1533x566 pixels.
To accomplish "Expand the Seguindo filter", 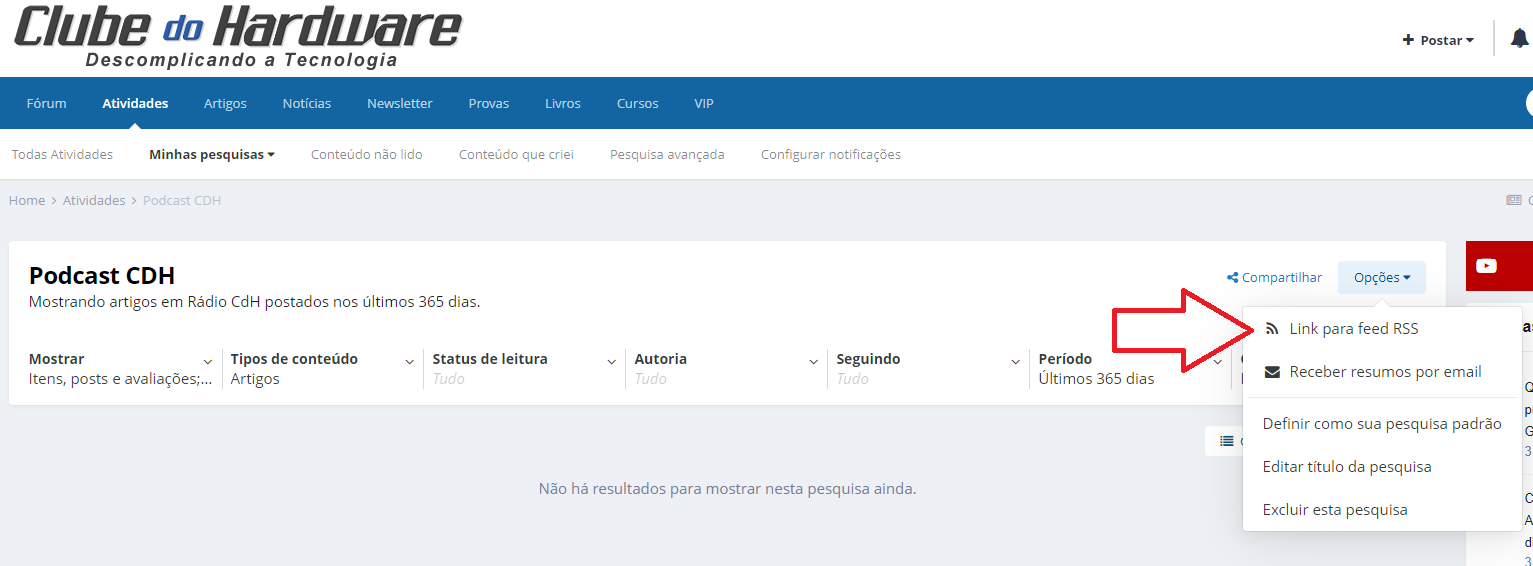I will 929,369.
